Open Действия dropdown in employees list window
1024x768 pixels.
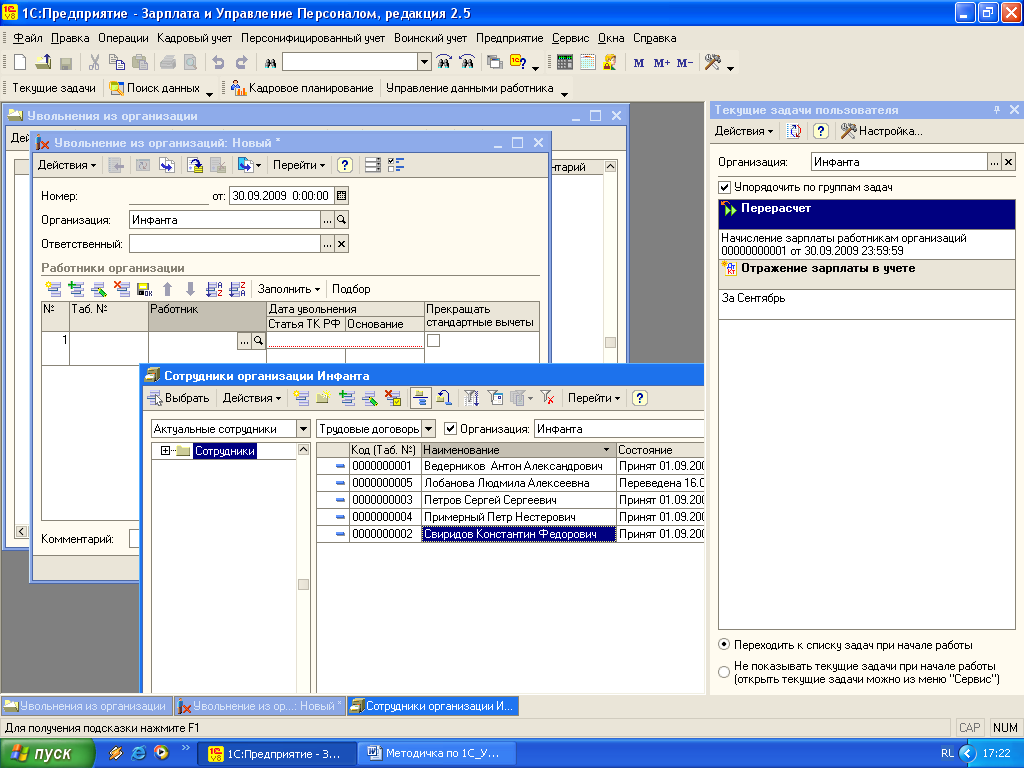[x=251, y=398]
